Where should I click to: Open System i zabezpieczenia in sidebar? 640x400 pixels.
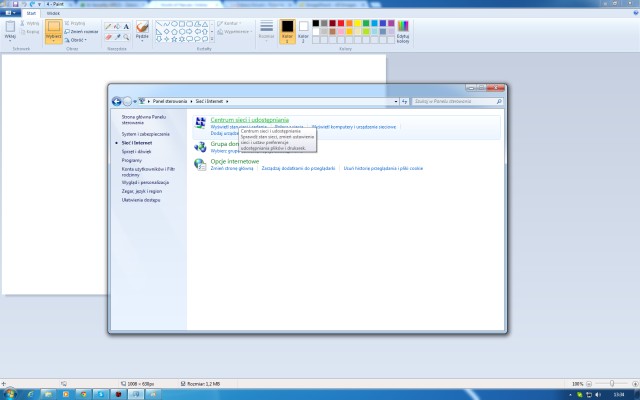click(145, 134)
